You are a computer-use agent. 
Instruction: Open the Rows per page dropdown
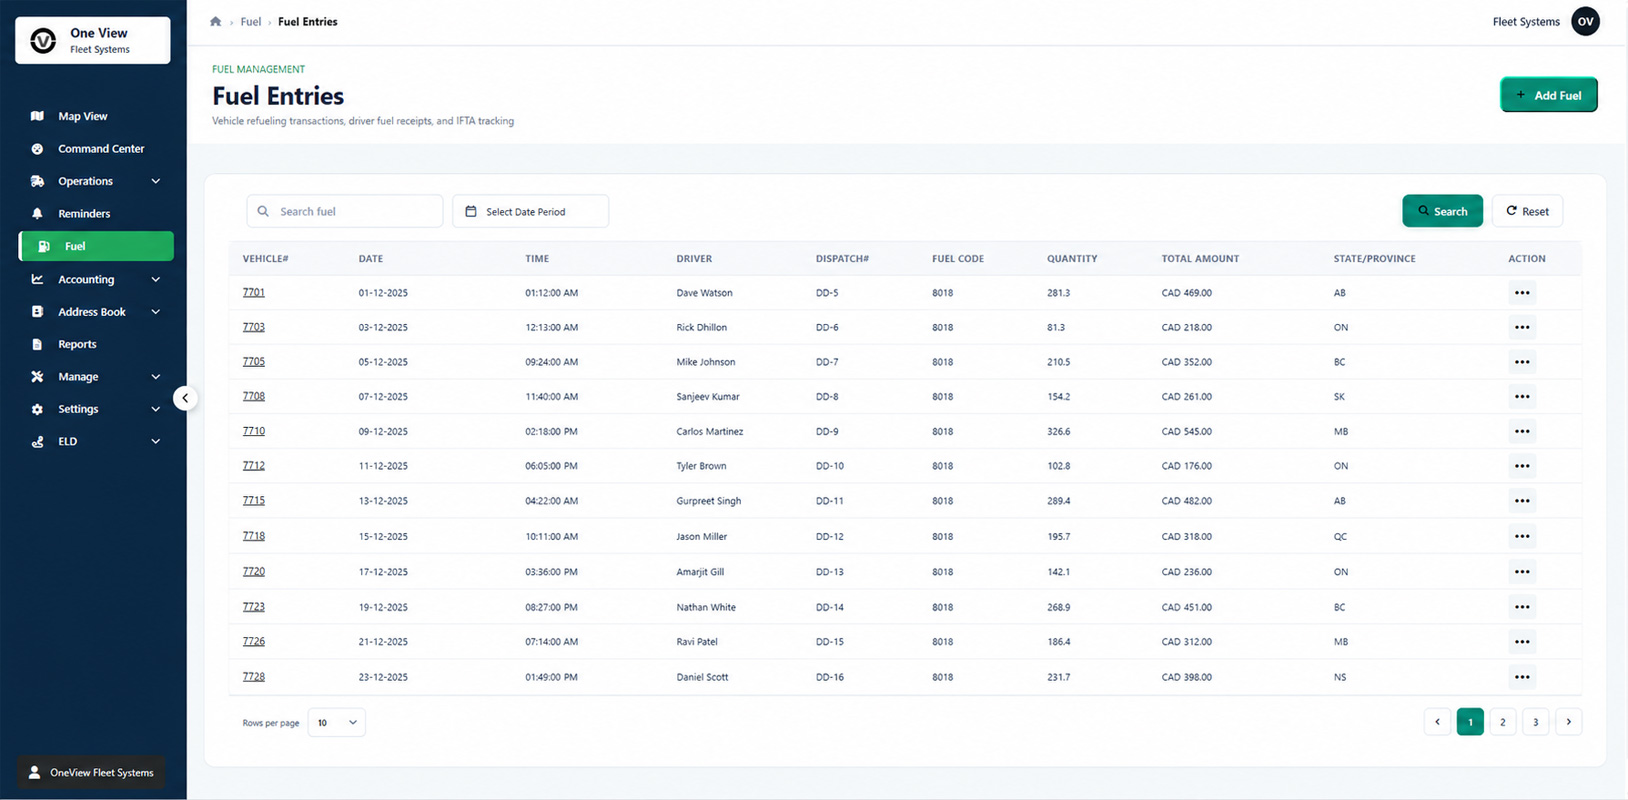point(337,722)
